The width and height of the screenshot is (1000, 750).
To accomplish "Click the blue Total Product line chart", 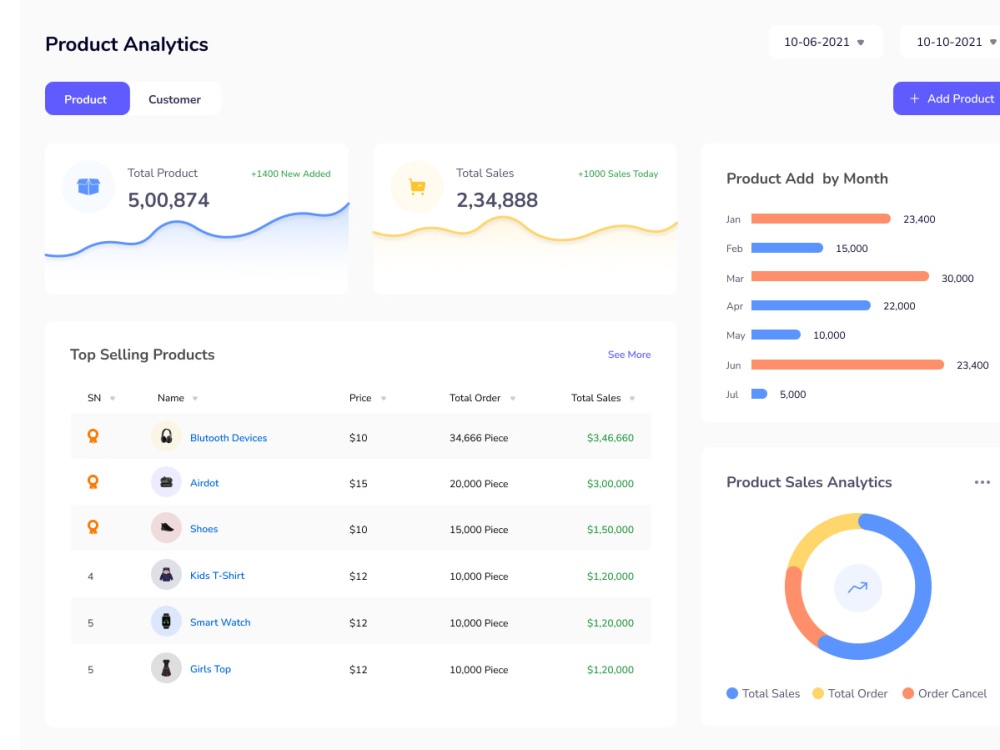I will (x=197, y=242).
